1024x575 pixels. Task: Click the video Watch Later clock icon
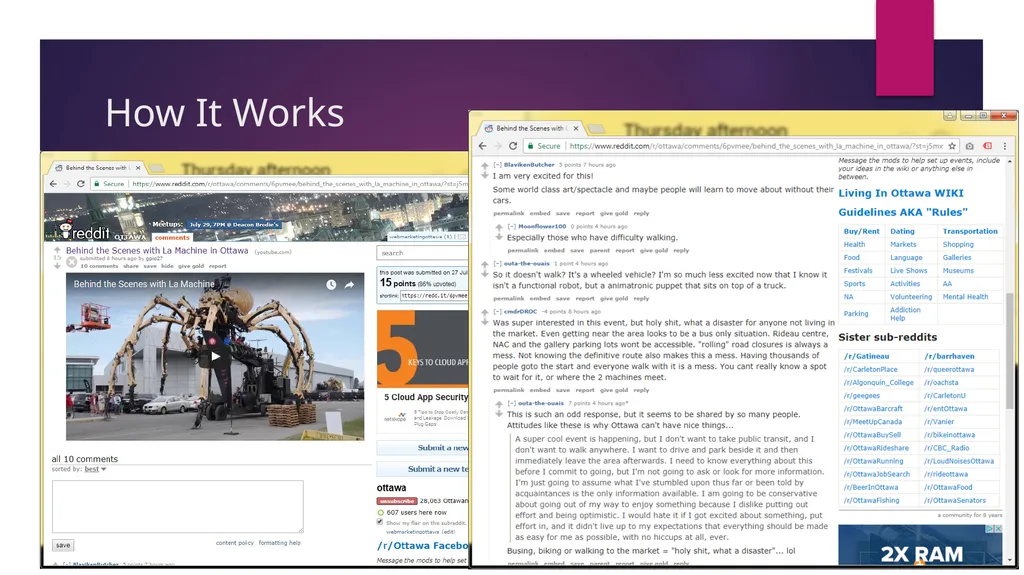coord(331,285)
